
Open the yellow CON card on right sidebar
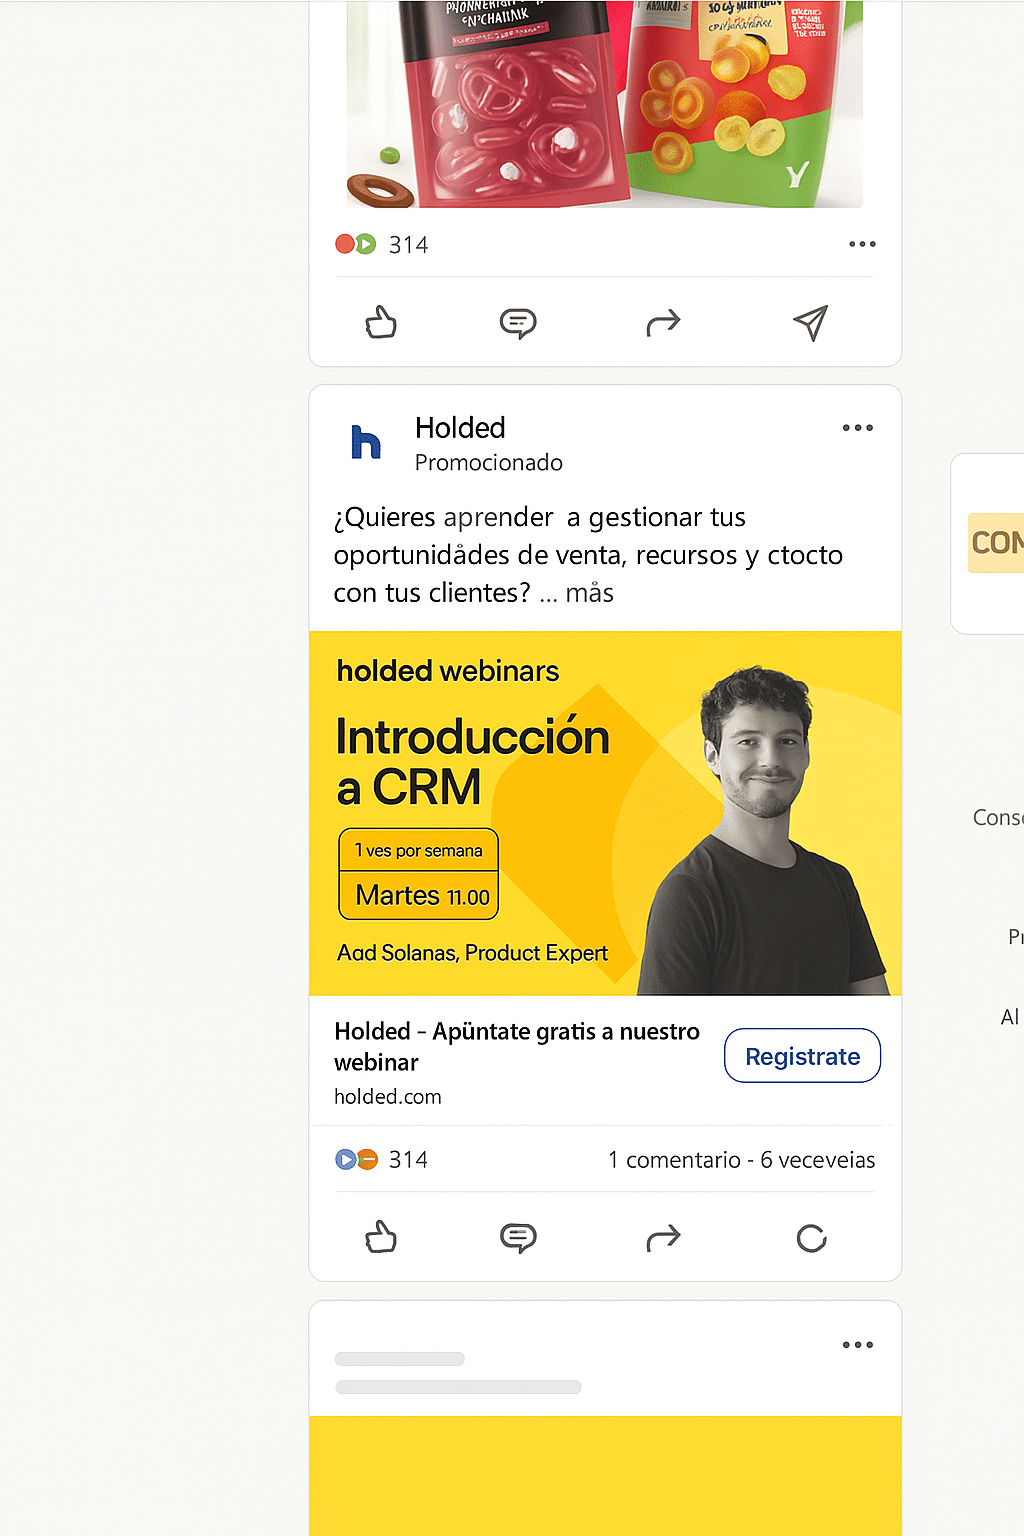[x=996, y=543]
